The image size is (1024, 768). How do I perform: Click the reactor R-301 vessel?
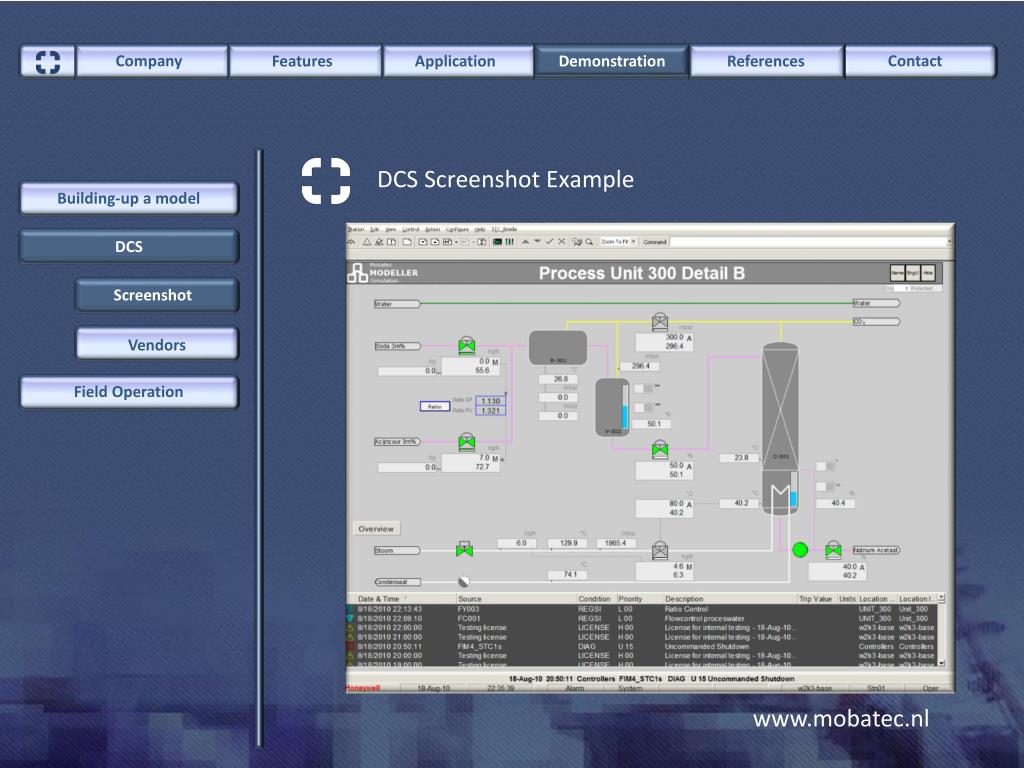558,347
